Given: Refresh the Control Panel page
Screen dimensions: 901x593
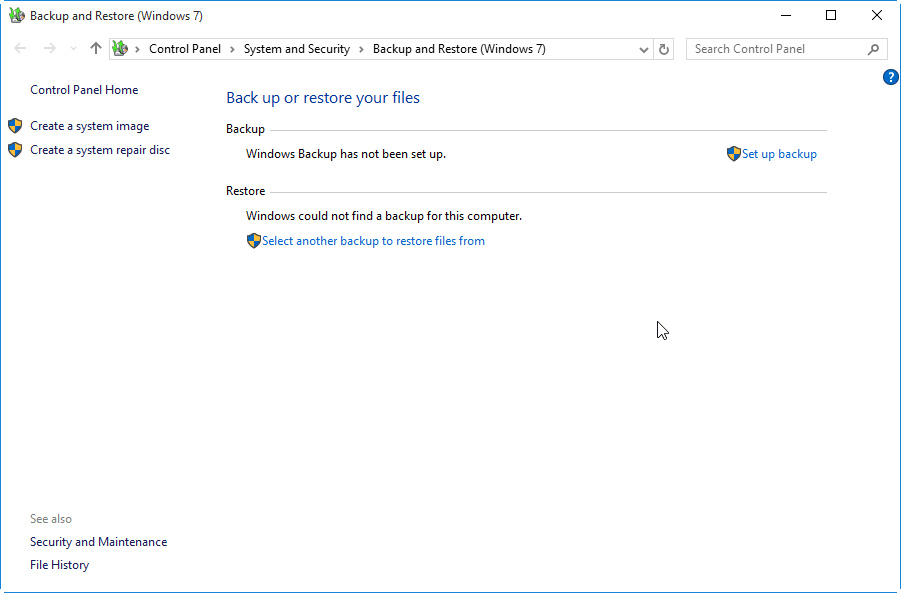Looking at the screenshot, I should click(x=664, y=49).
